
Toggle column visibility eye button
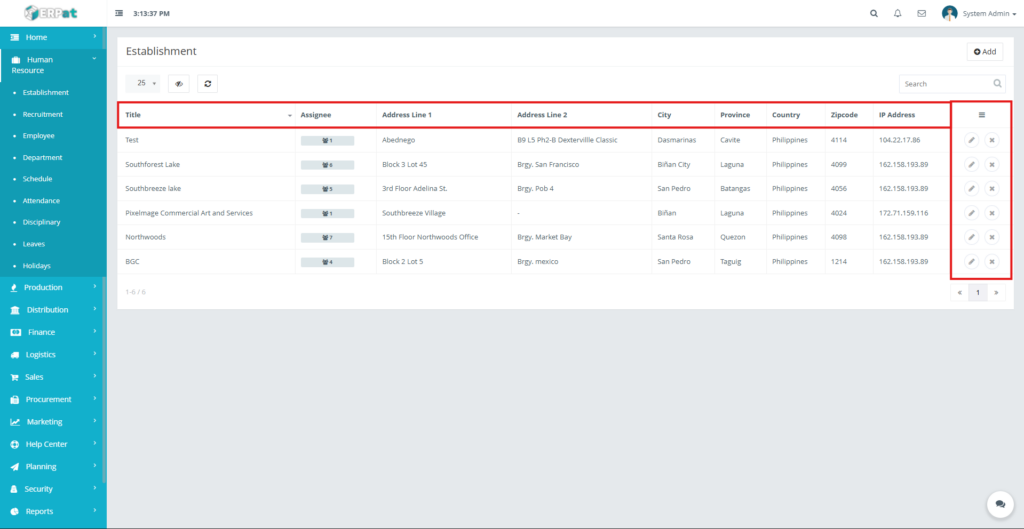[179, 84]
